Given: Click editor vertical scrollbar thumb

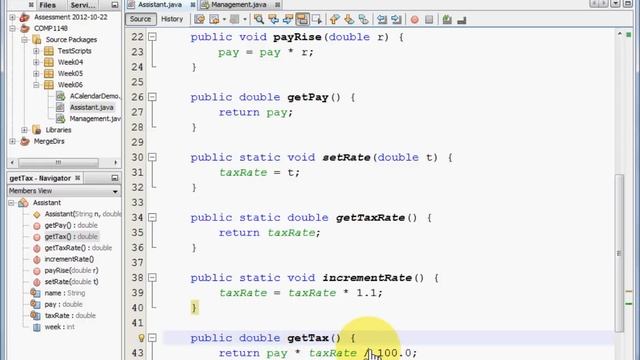Looking at the screenshot, I should 619,252.
